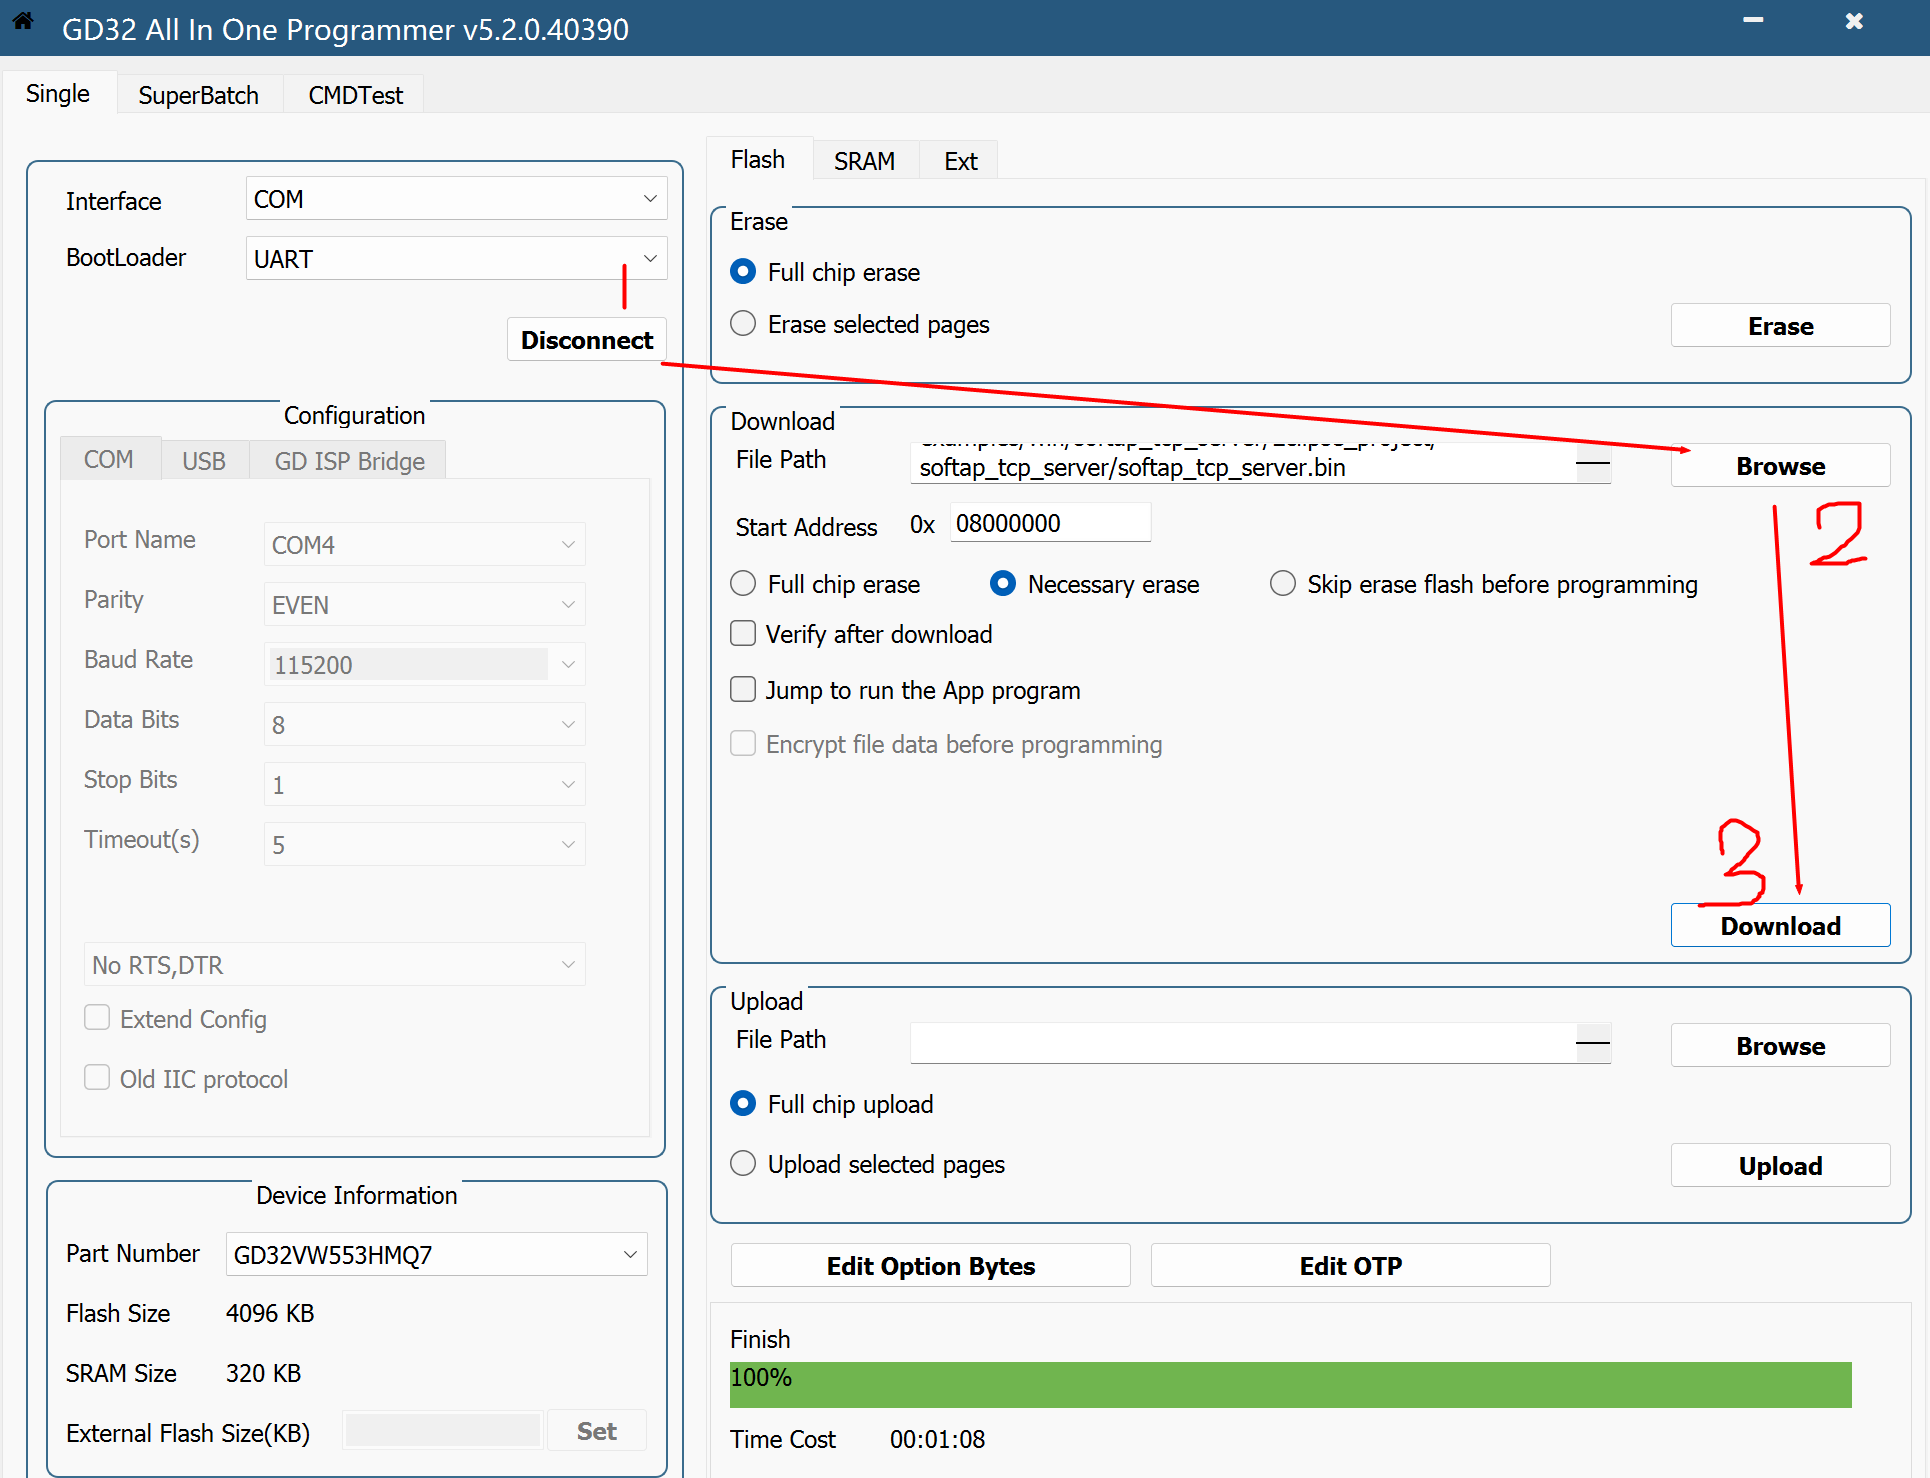Image resolution: width=1930 pixels, height=1478 pixels.
Task: Open the Parity dropdown
Action: (425, 605)
